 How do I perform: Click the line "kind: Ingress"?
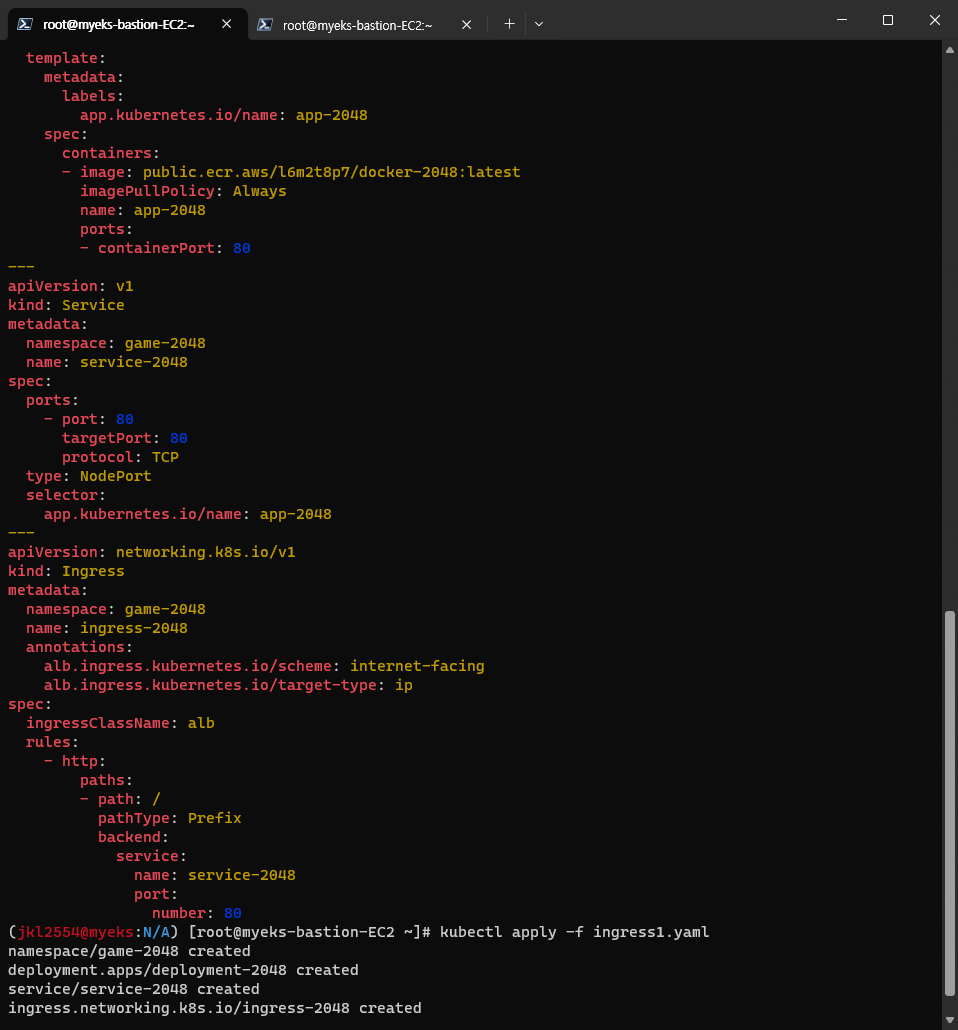[66, 571]
